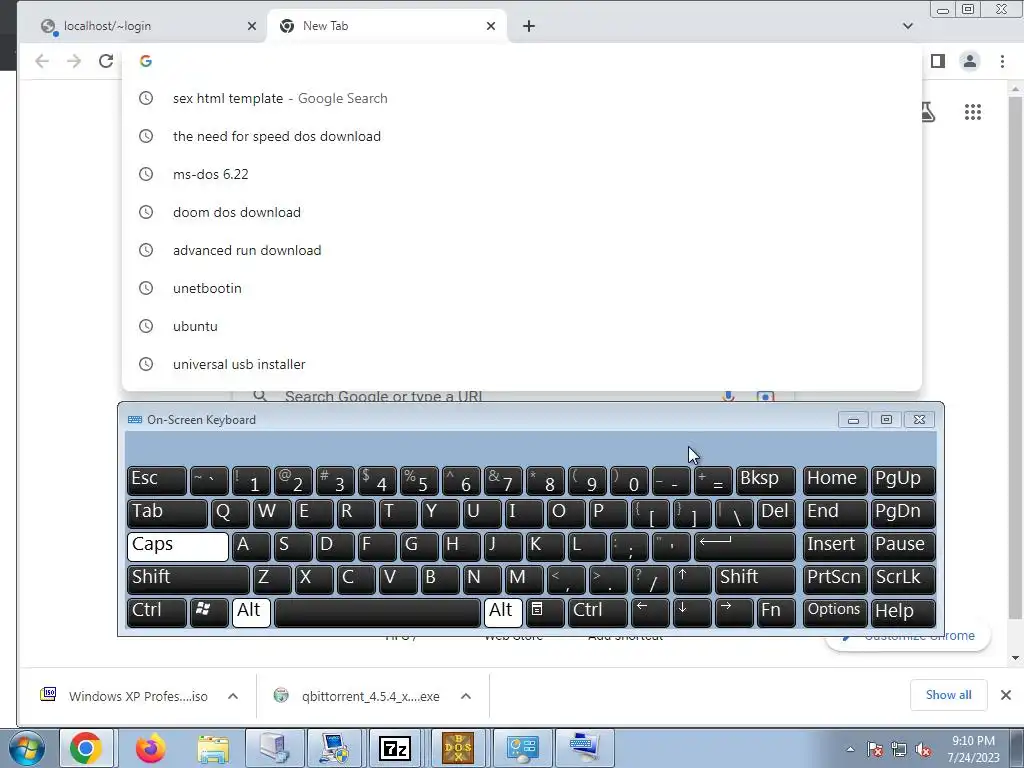Click the Esc key on keyboard
This screenshot has width=1024, height=768.
tap(157, 480)
